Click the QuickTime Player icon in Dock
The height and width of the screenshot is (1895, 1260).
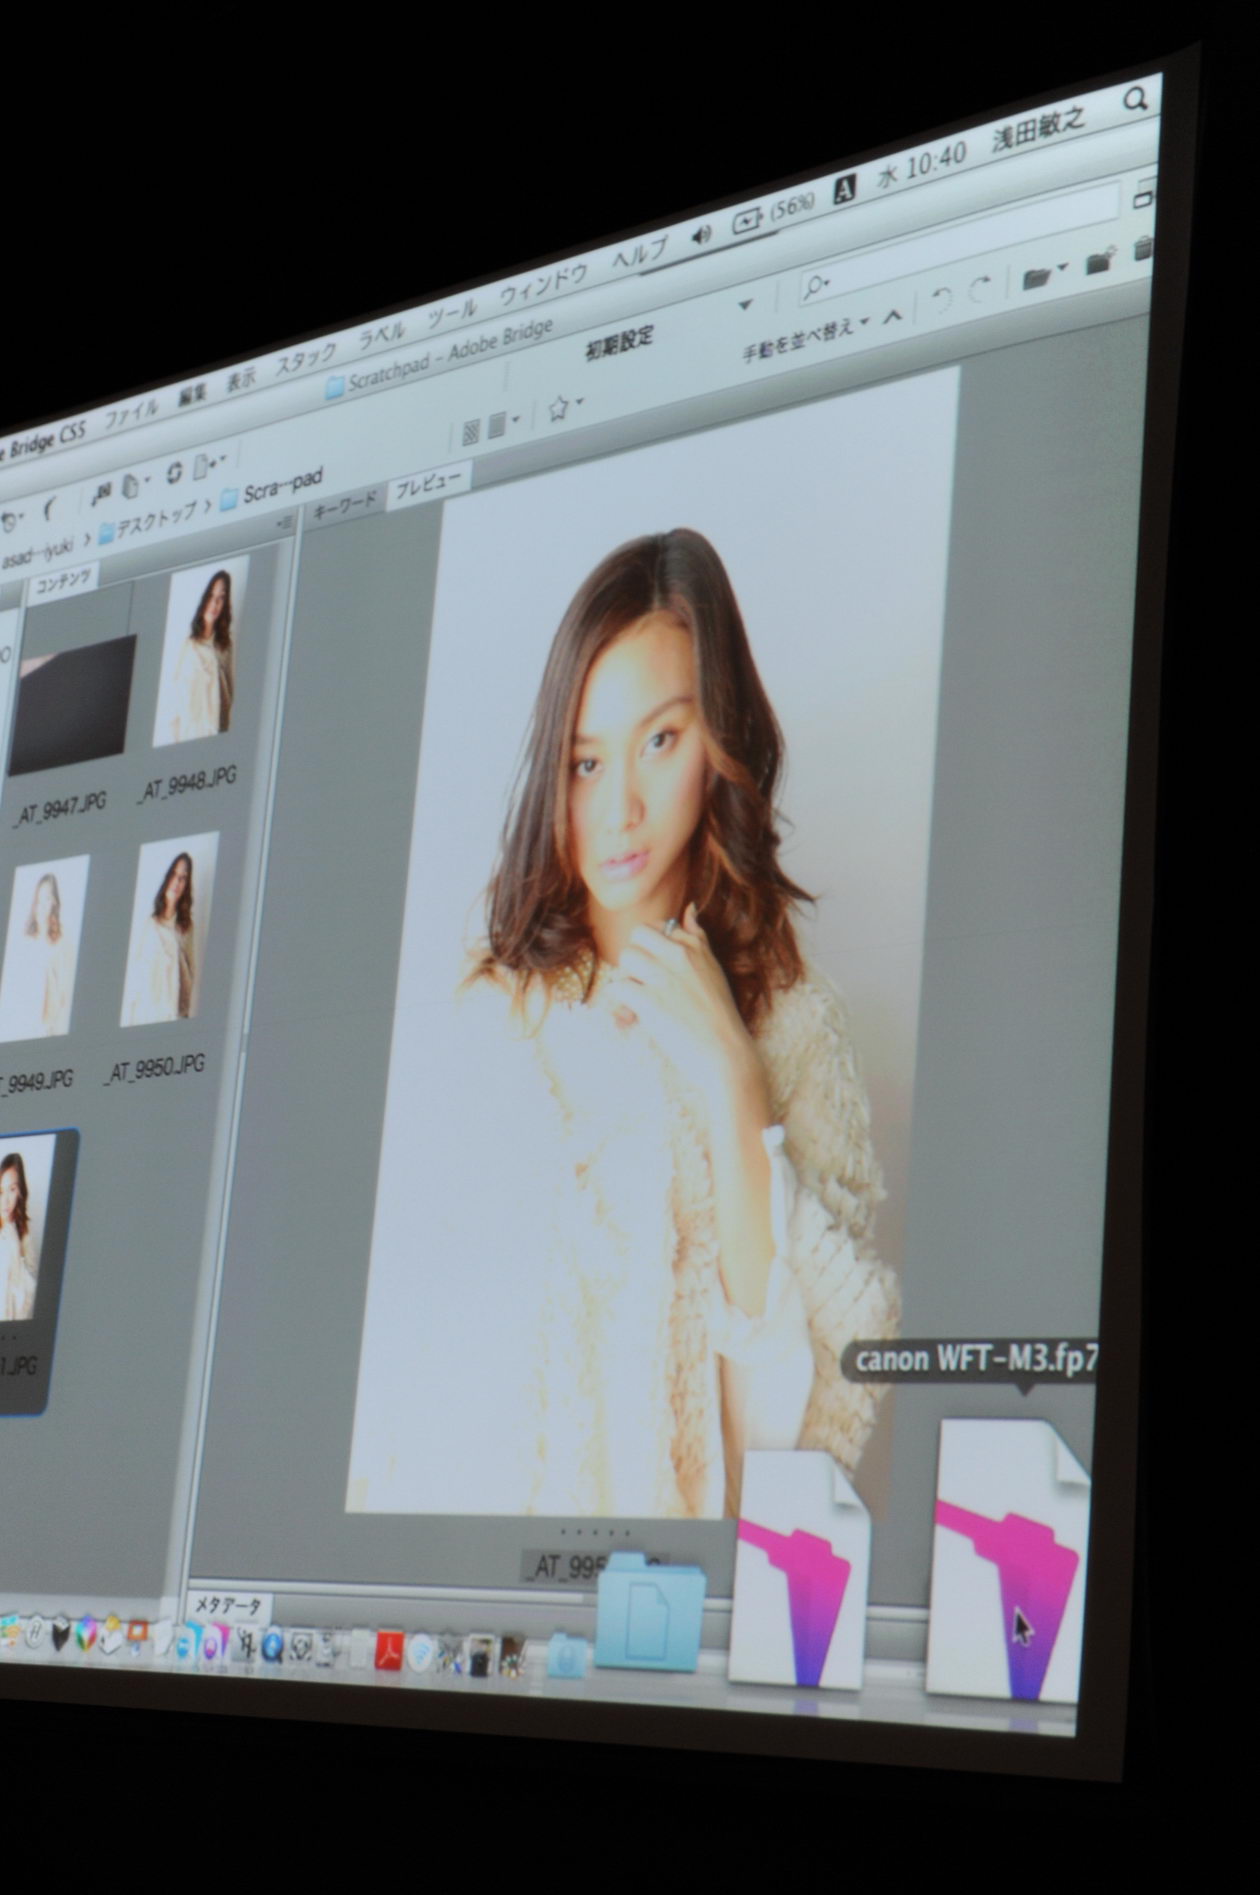click(272, 1647)
